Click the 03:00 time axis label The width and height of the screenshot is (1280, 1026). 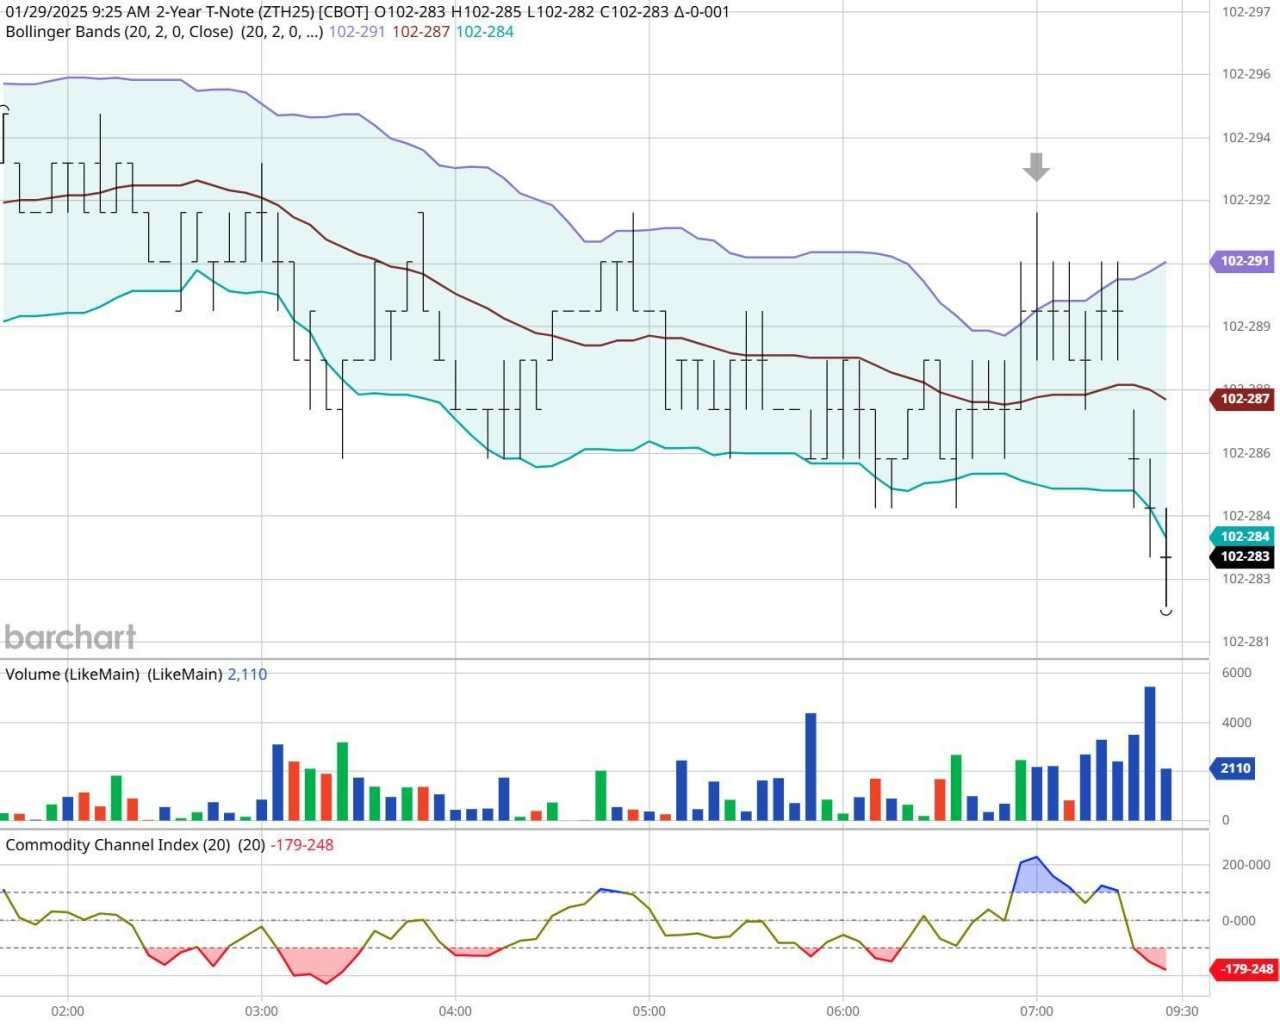point(262,1011)
